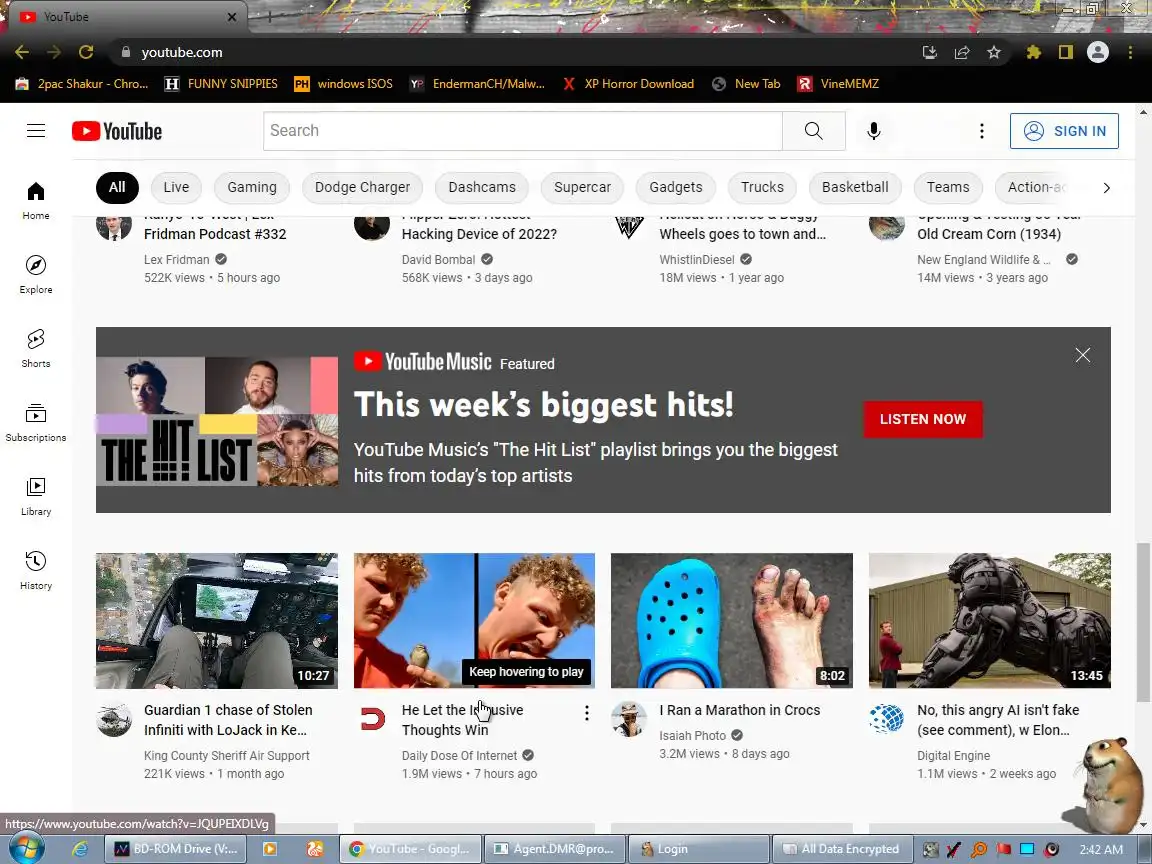Open FUNNY SNIPPIES bookmark
Viewport: 1152px width, 864px height.
click(x=221, y=84)
